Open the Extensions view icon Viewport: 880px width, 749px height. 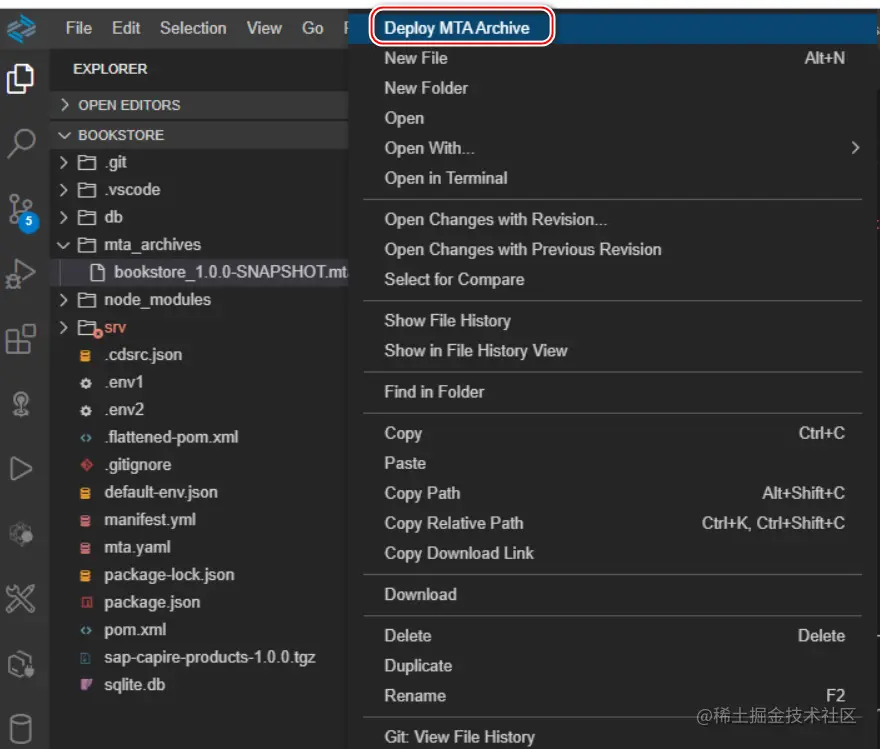pos(21,339)
